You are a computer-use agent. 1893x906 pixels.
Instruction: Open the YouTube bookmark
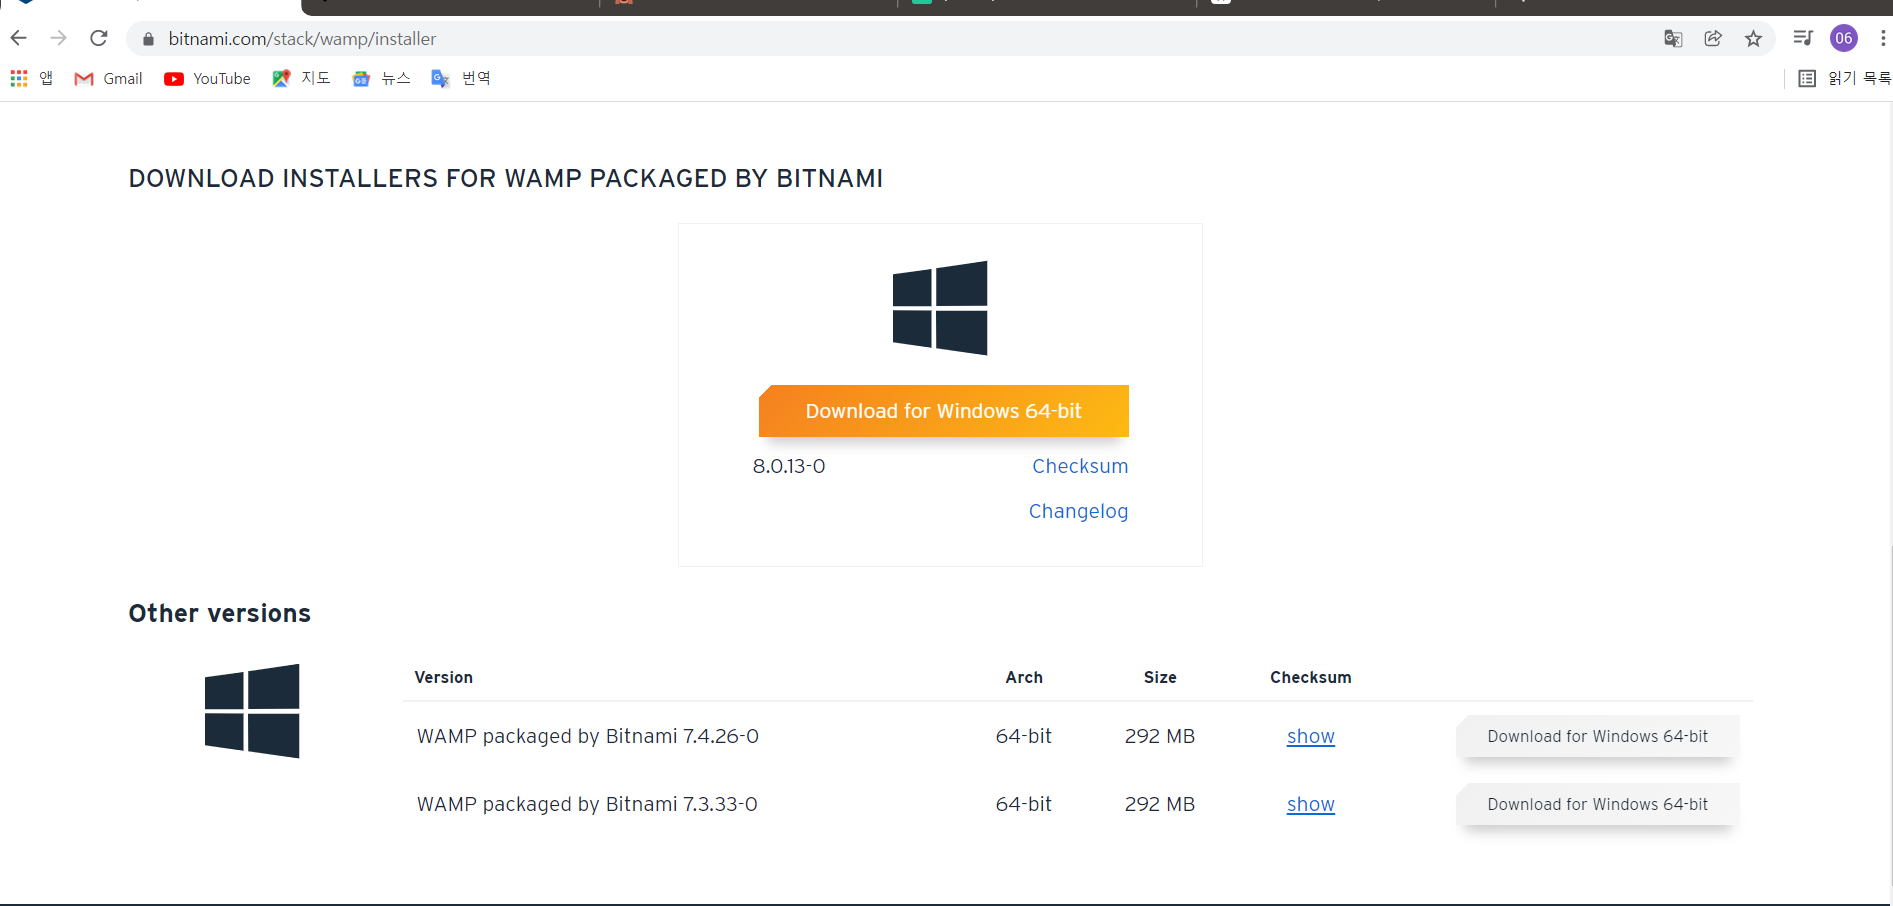click(207, 78)
